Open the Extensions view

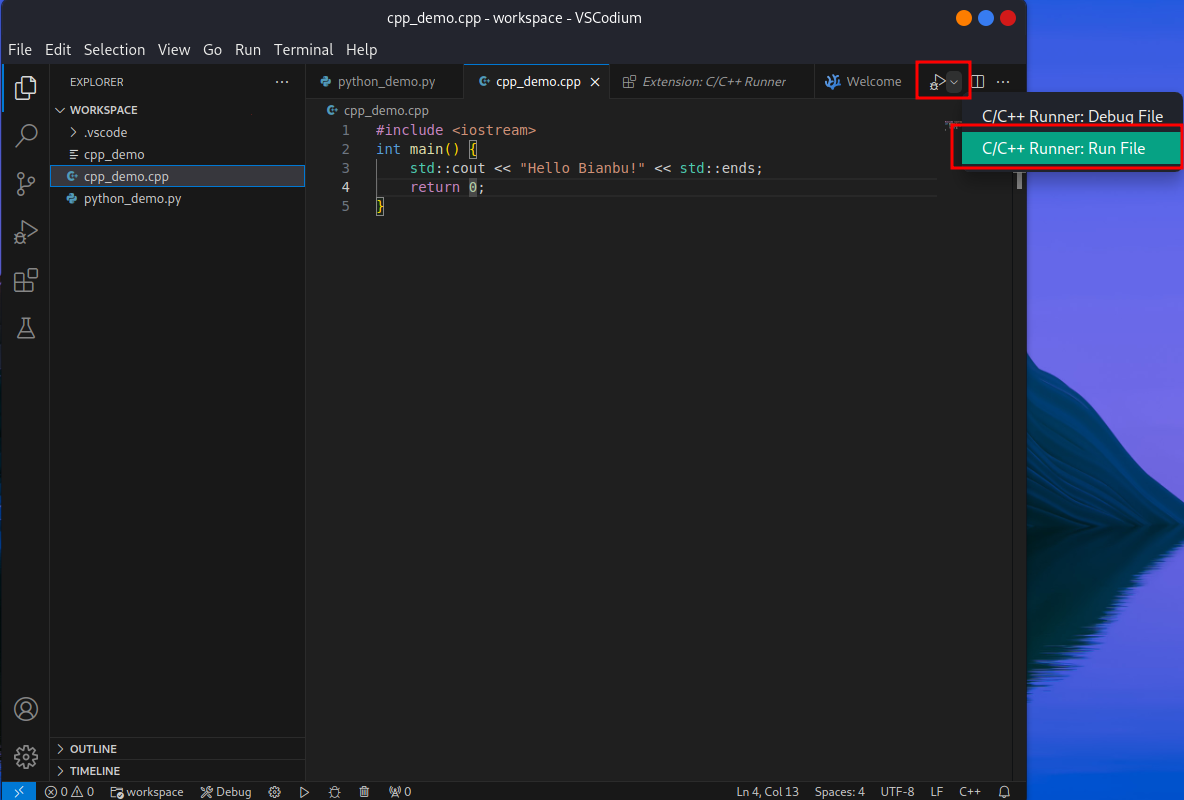coord(26,280)
